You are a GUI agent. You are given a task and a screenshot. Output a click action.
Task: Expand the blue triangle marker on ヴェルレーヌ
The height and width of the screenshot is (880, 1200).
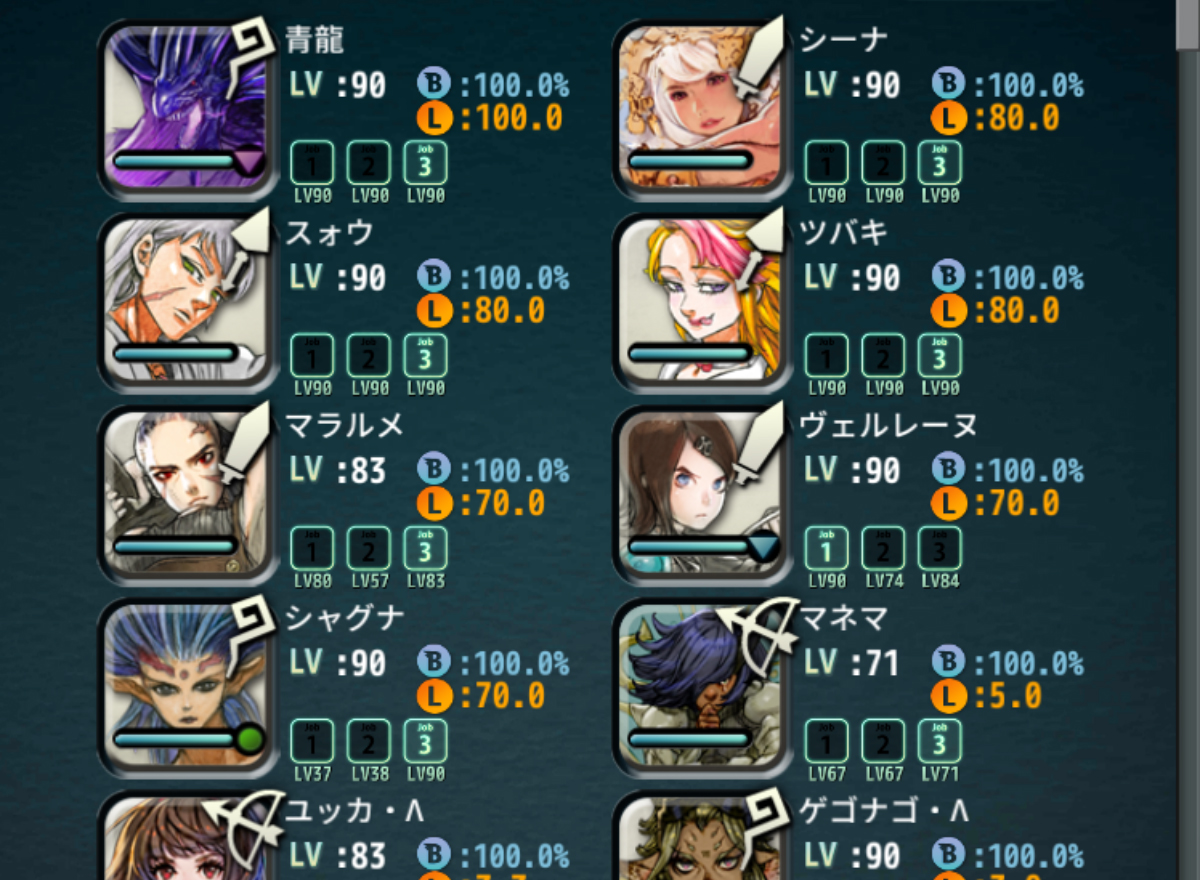coord(763,547)
